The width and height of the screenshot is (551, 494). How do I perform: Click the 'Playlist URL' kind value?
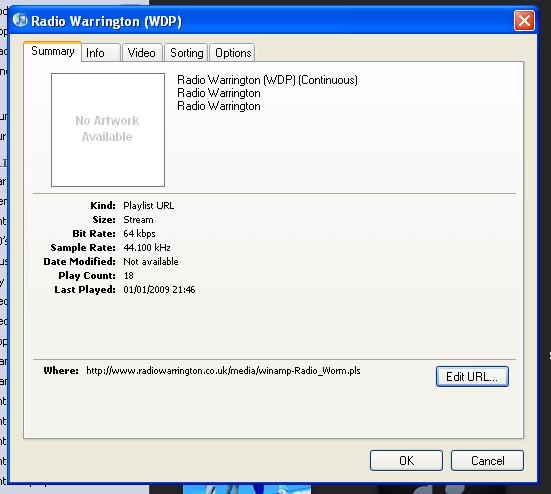click(x=149, y=206)
